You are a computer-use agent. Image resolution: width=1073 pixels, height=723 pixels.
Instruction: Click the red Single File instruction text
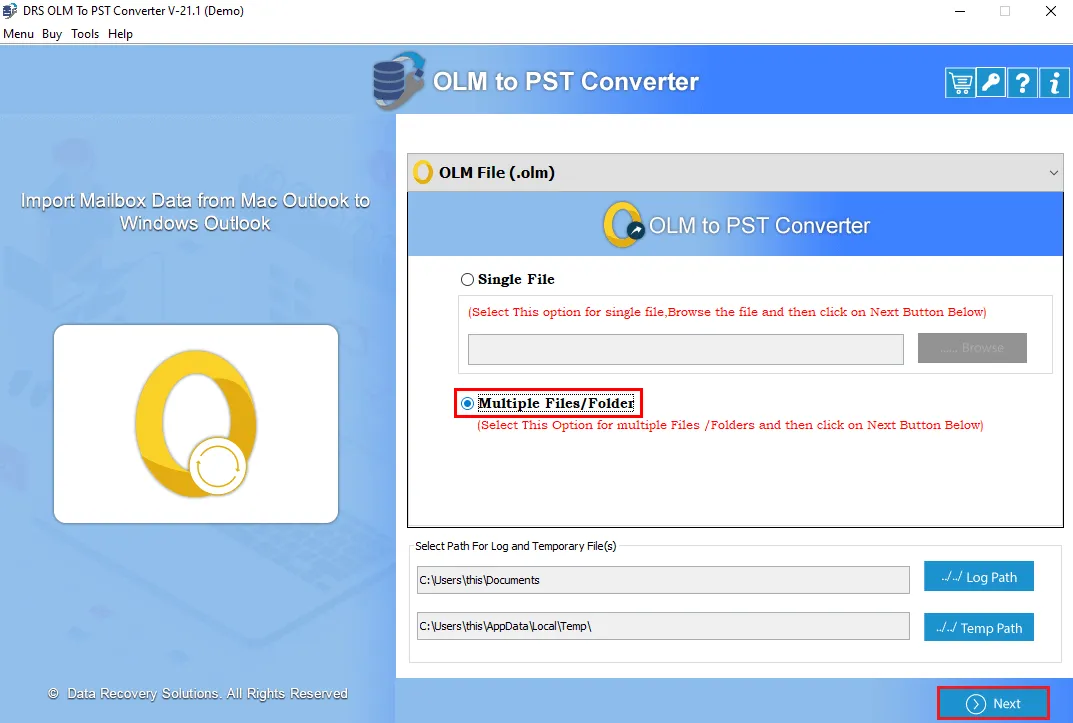(x=727, y=312)
